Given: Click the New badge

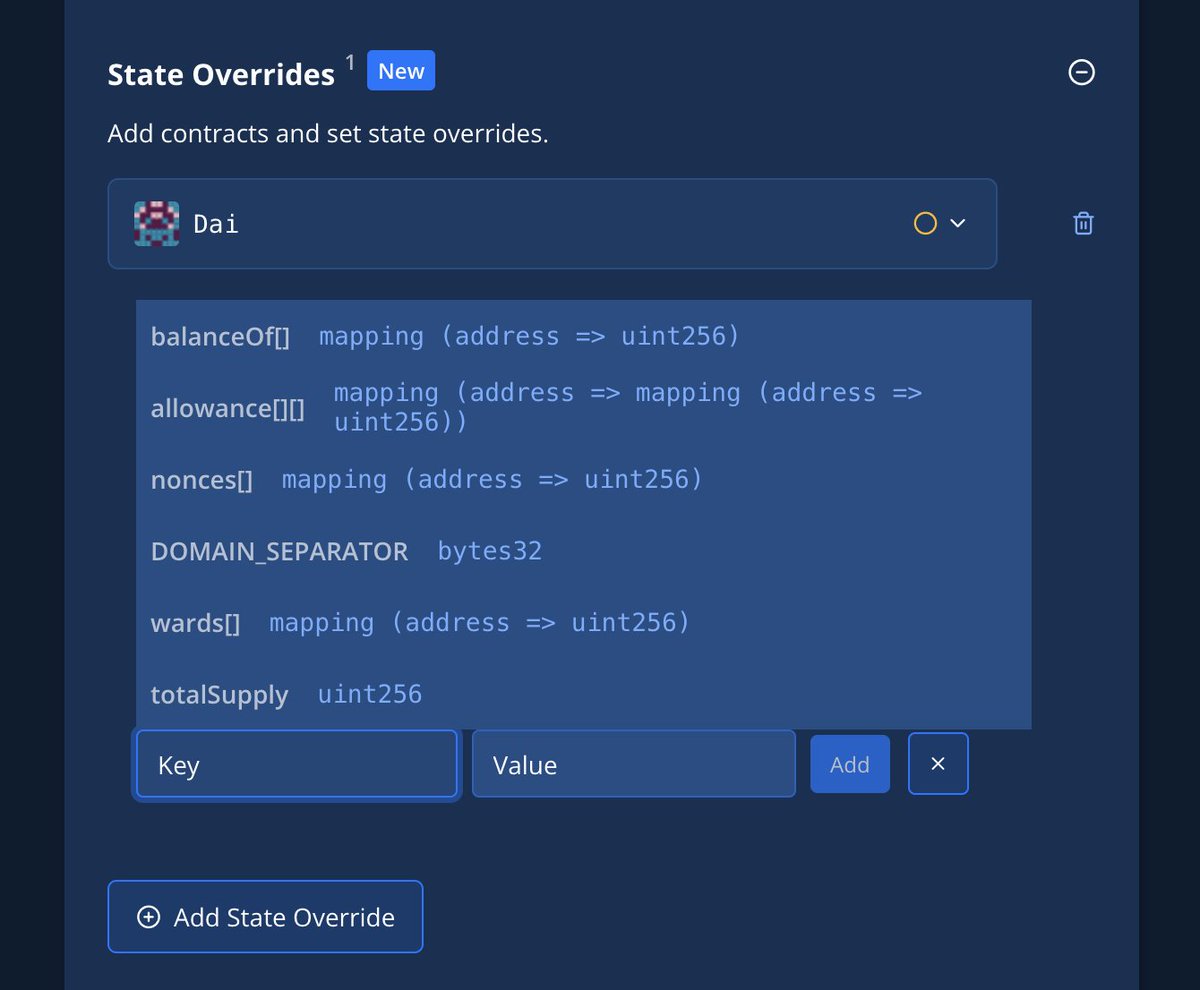Looking at the screenshot, I should click(401, 71).
